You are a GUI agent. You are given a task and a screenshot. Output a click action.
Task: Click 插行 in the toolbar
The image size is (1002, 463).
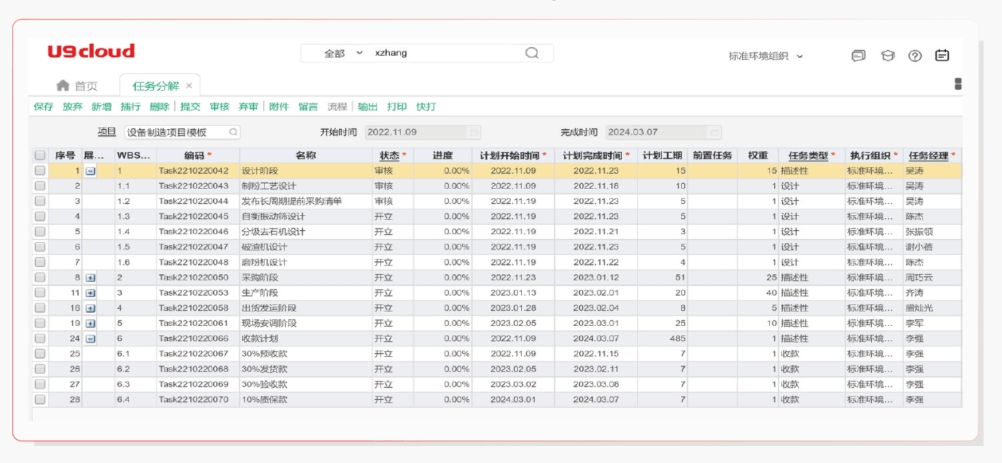click(x=130, y=107)
